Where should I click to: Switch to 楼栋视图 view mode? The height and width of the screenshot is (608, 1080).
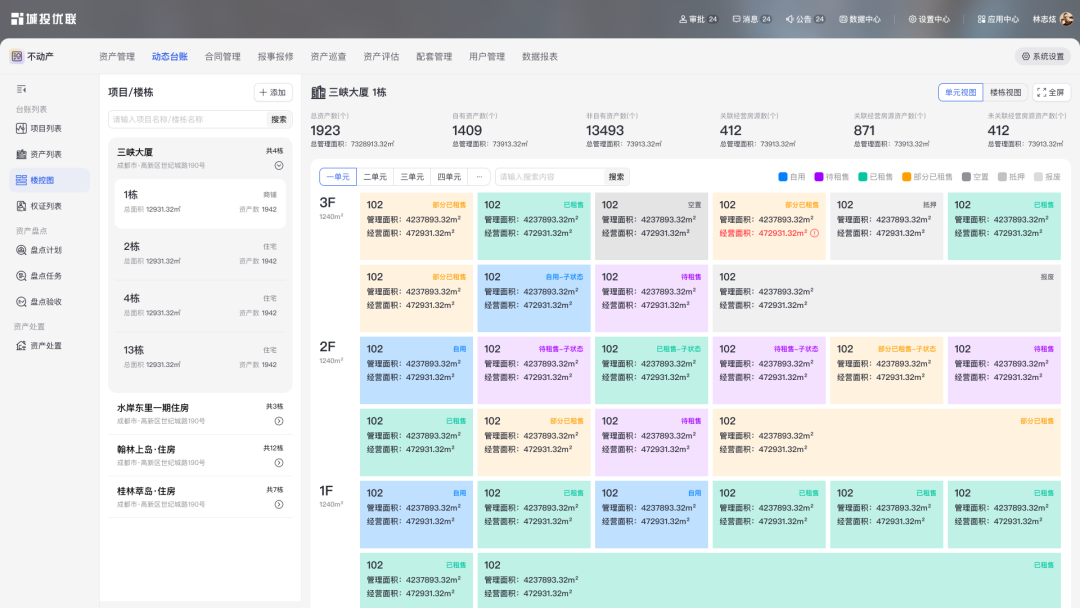coord(1005,92)
